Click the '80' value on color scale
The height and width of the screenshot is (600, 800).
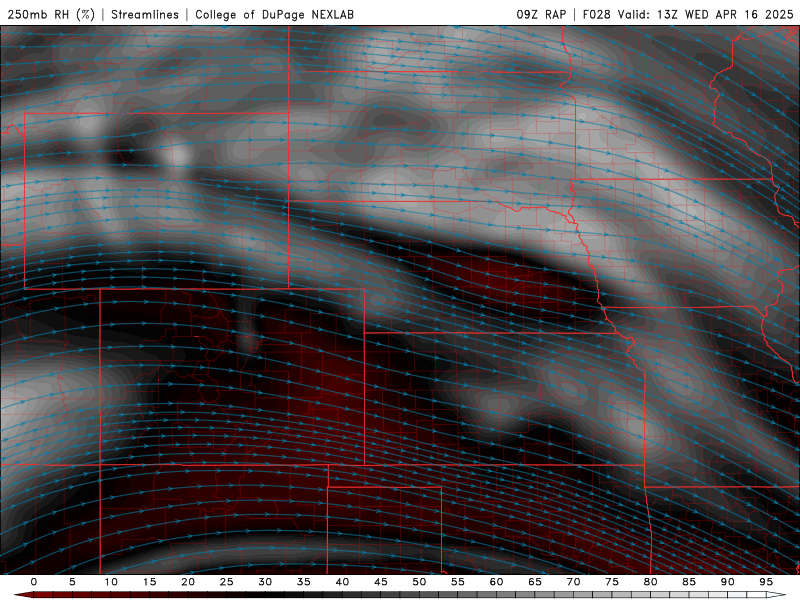click(x=650, y=582)
